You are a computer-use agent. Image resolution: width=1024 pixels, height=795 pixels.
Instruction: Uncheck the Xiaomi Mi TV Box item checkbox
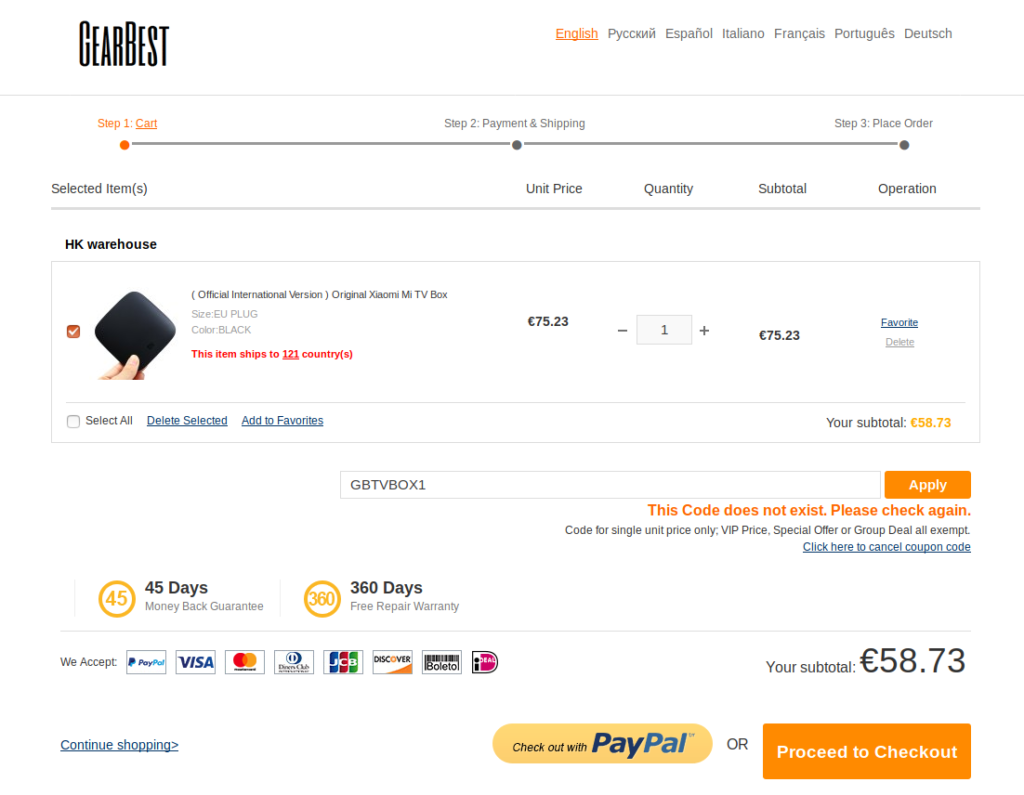coord(74,331)
